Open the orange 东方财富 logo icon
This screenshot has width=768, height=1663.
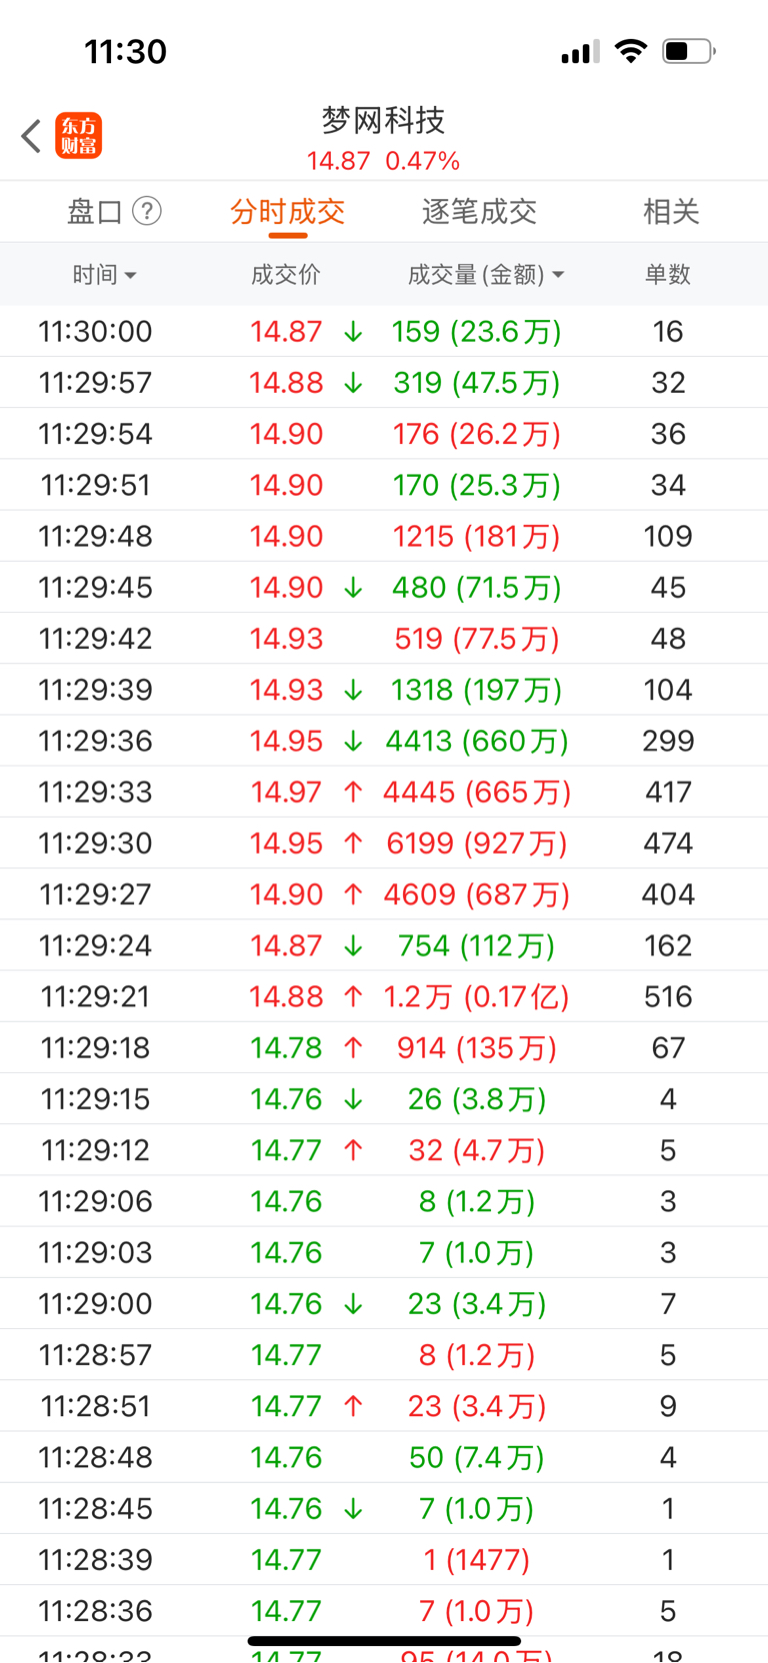coord(78,136)
